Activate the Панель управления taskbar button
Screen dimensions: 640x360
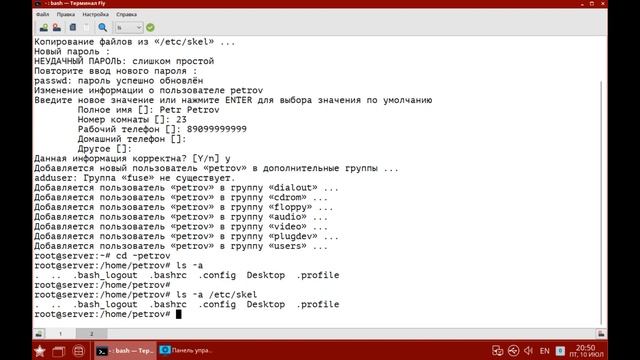[x=186, y=350]
